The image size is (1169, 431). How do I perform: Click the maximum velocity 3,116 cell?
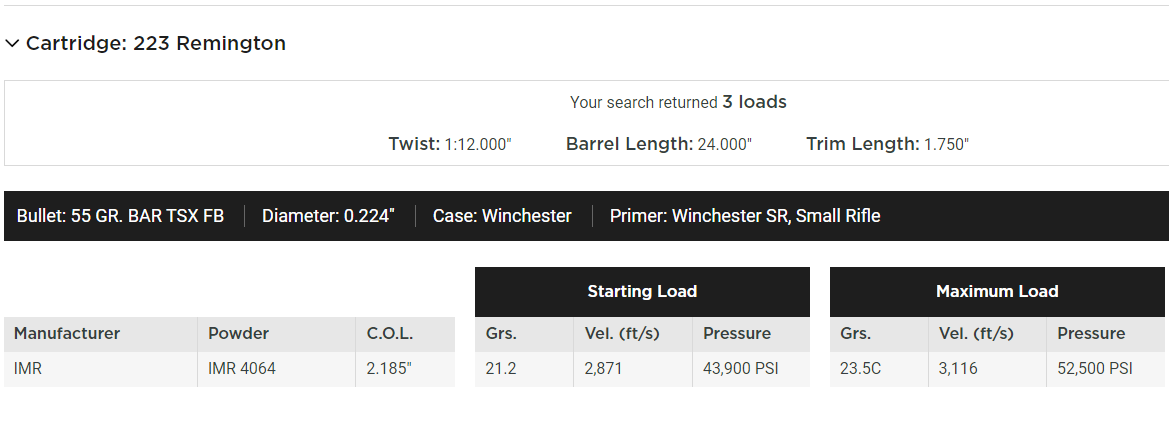[958, 368]
